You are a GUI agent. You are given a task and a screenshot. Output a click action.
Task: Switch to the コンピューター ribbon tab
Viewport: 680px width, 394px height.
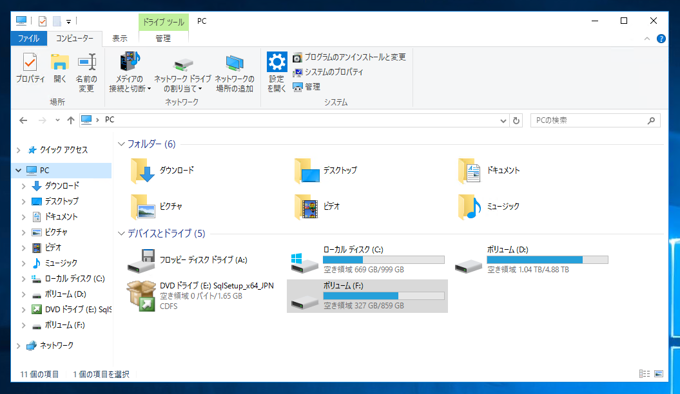click(x=75, y=39)
